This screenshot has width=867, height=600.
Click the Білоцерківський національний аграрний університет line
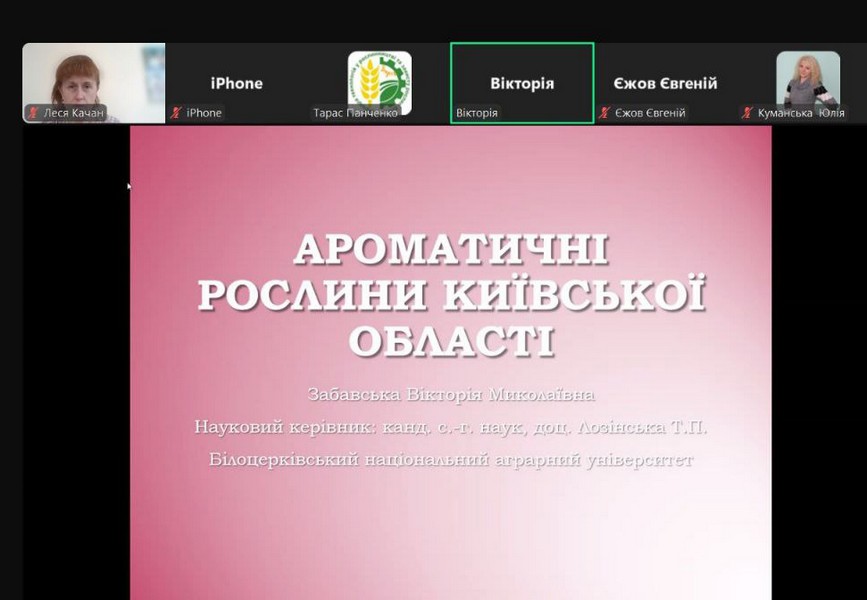[x=451, y=460]
